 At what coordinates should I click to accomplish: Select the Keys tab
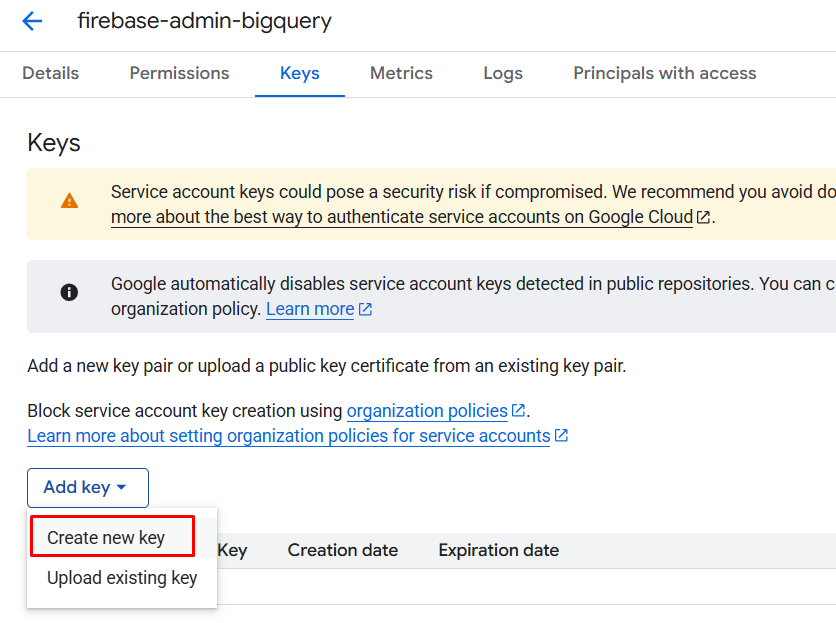pos(300,74)
